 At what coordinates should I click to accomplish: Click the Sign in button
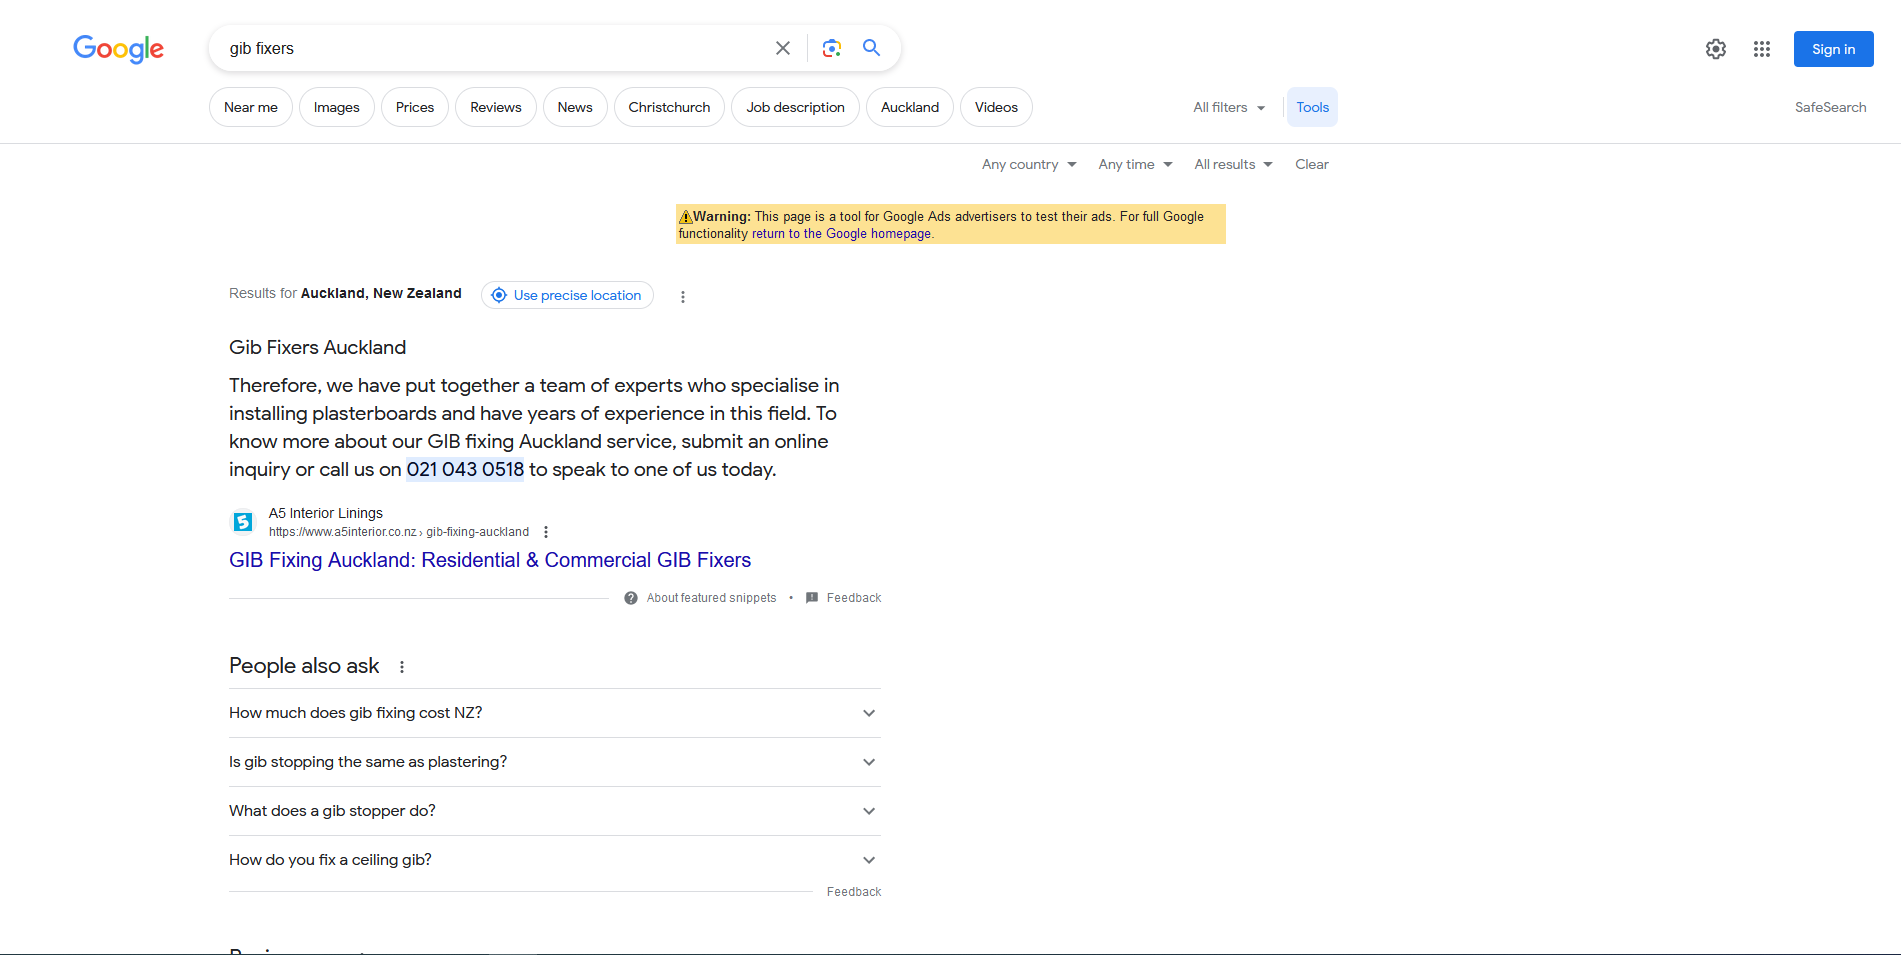point(1833,49)
